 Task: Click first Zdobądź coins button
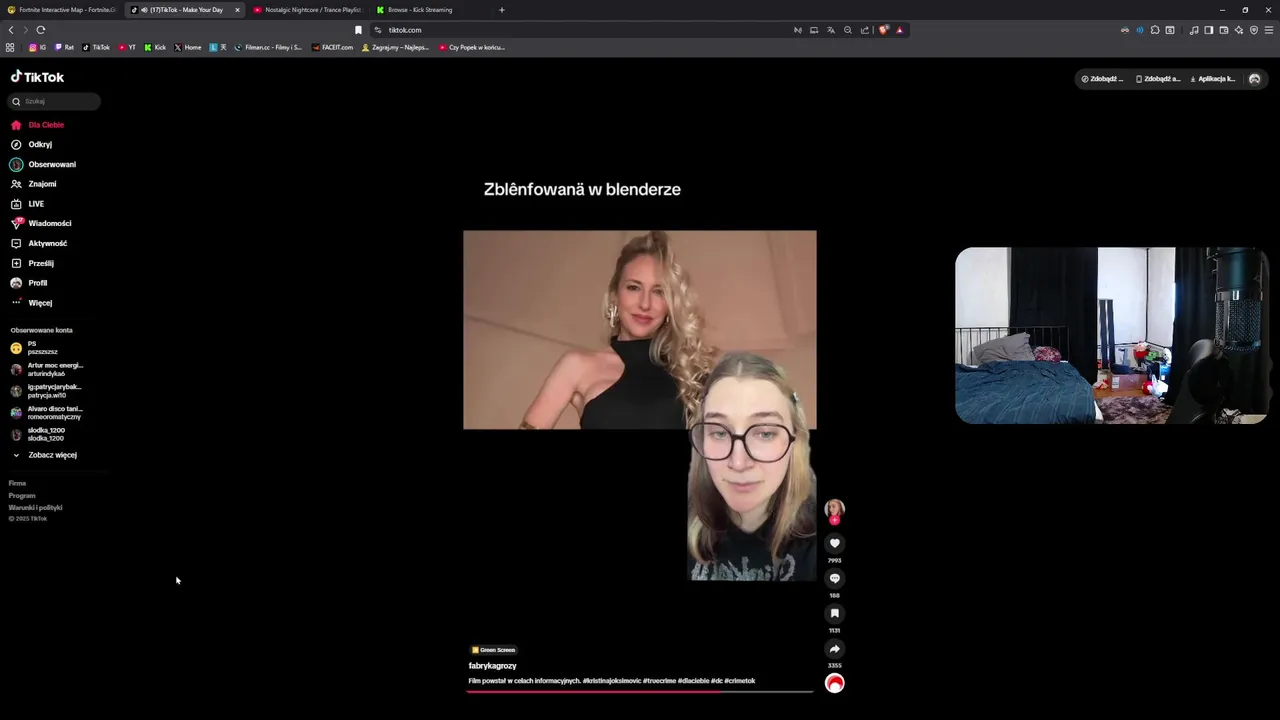pyautogui.click(x=1103, y=79)
